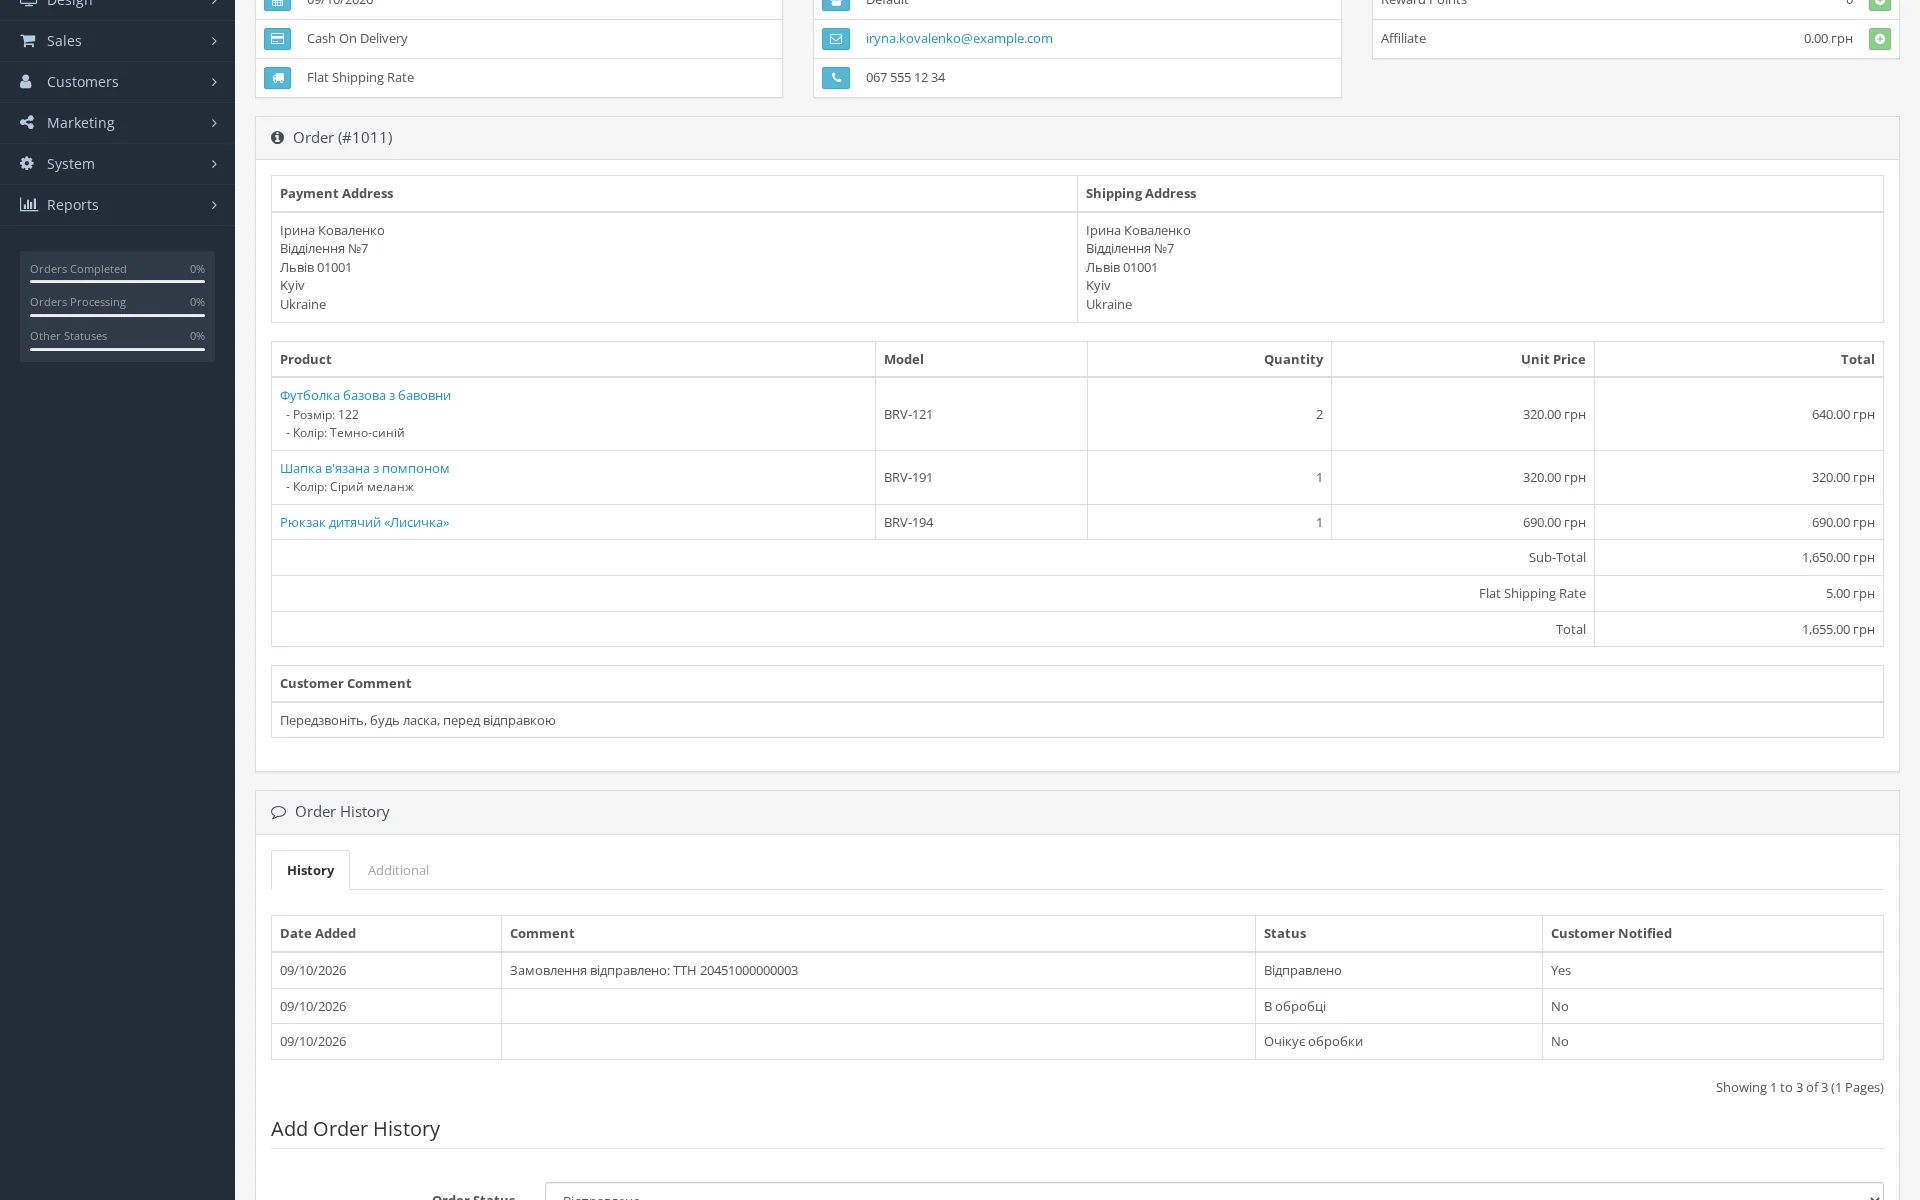The width and height of the screenshot is (1920, 1200).
Task: Click the telephone icon beside 067 555 12 34
Action: [836, 78]
